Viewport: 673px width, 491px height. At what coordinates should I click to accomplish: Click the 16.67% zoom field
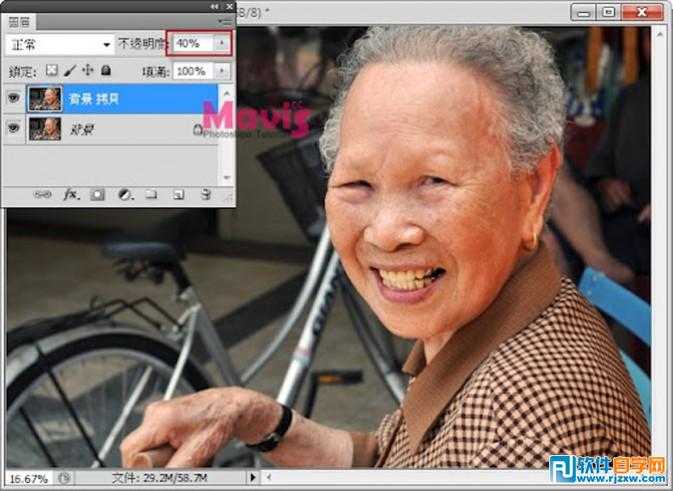(x=29, y=478)
